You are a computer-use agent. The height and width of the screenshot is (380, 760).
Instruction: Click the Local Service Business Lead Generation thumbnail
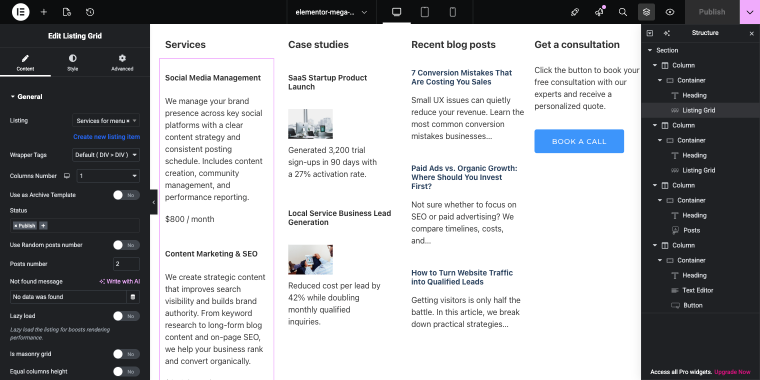pyautogui.click(x=310, y=260)
